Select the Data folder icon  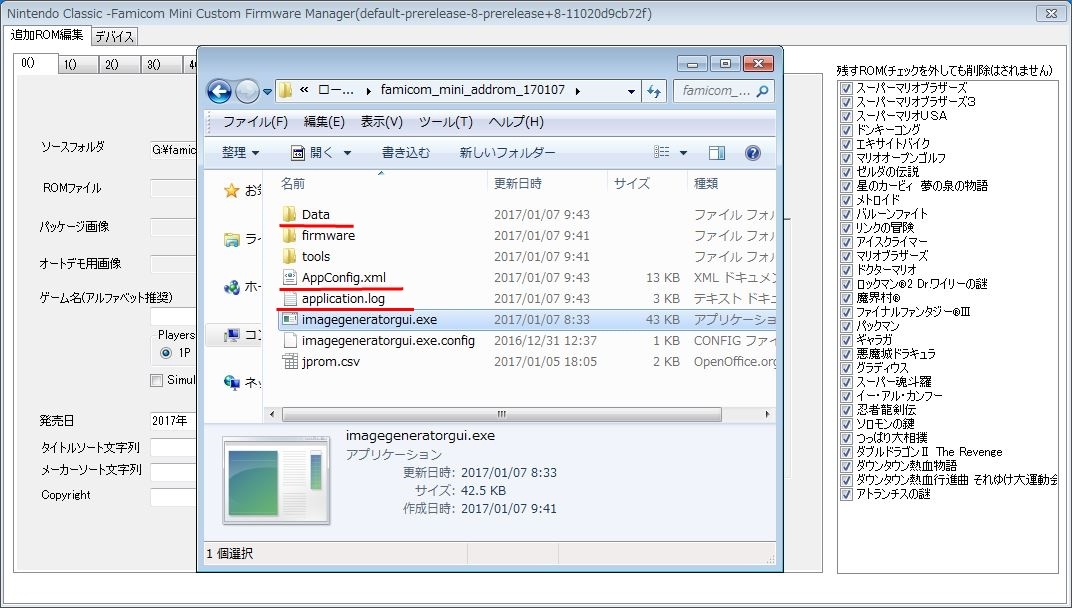tap(289, 214)
